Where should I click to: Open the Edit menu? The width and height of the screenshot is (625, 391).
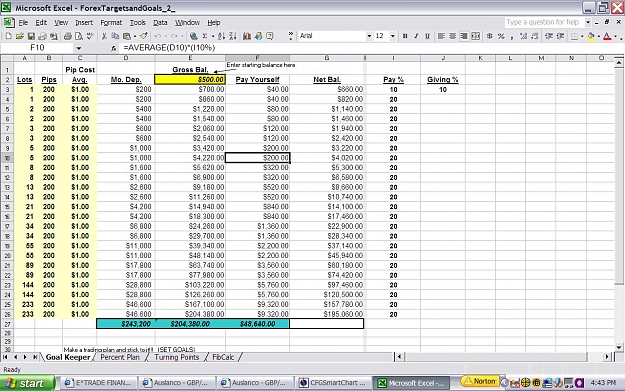41,23
